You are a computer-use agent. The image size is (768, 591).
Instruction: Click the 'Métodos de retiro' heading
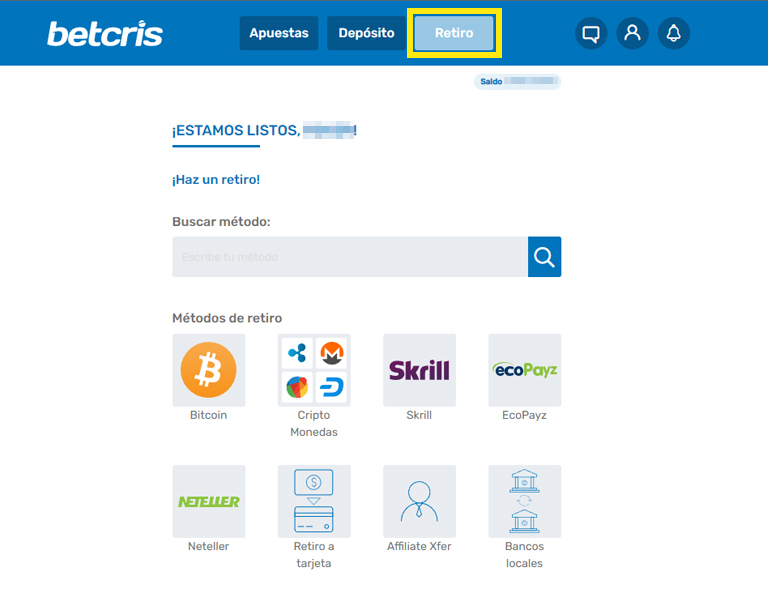coord(227,318)
